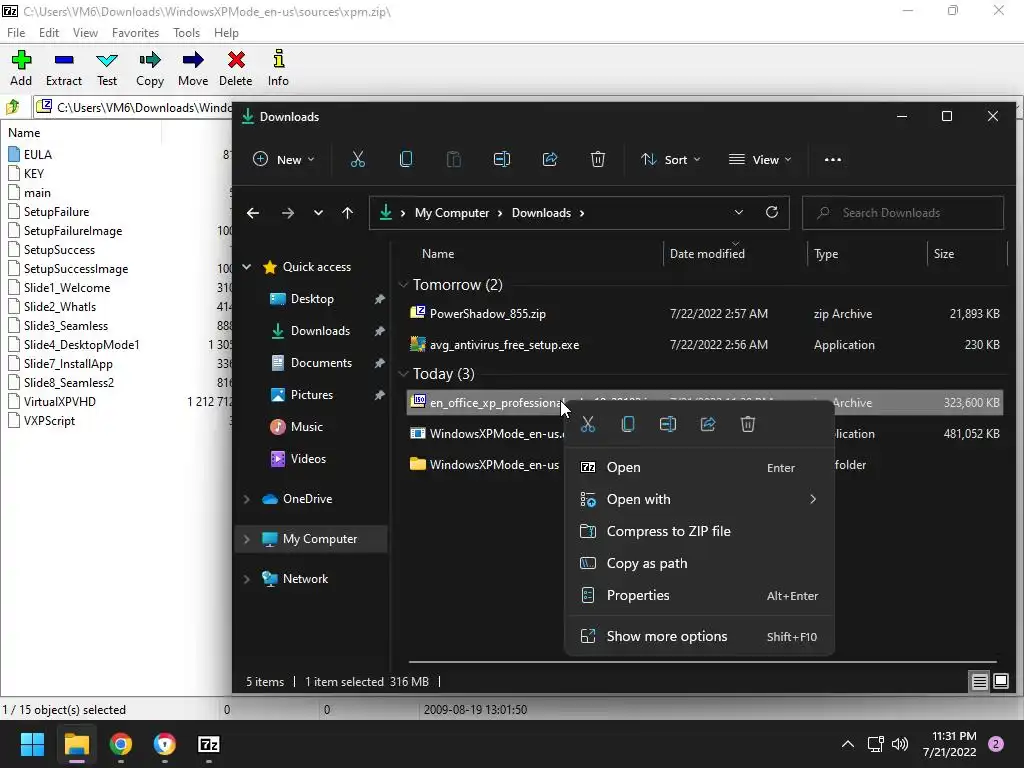
Task: Click the Extract icon in 7-Zip
Action: (x=64, y=60)
